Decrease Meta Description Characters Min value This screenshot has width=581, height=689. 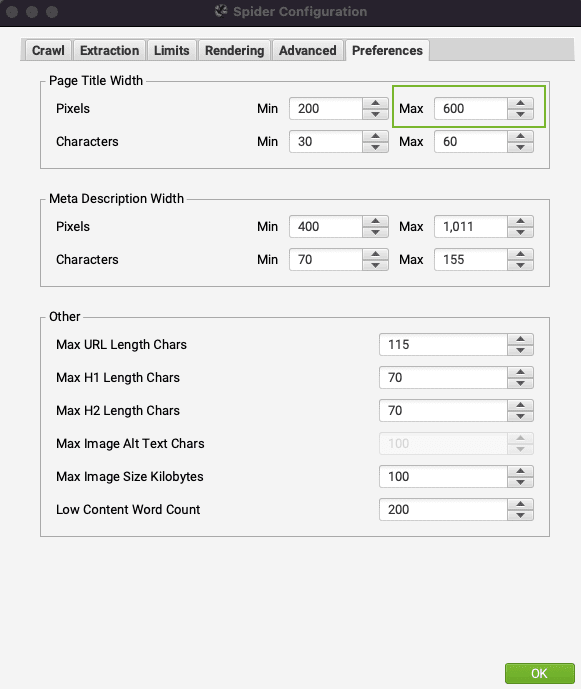click(375, 265)
